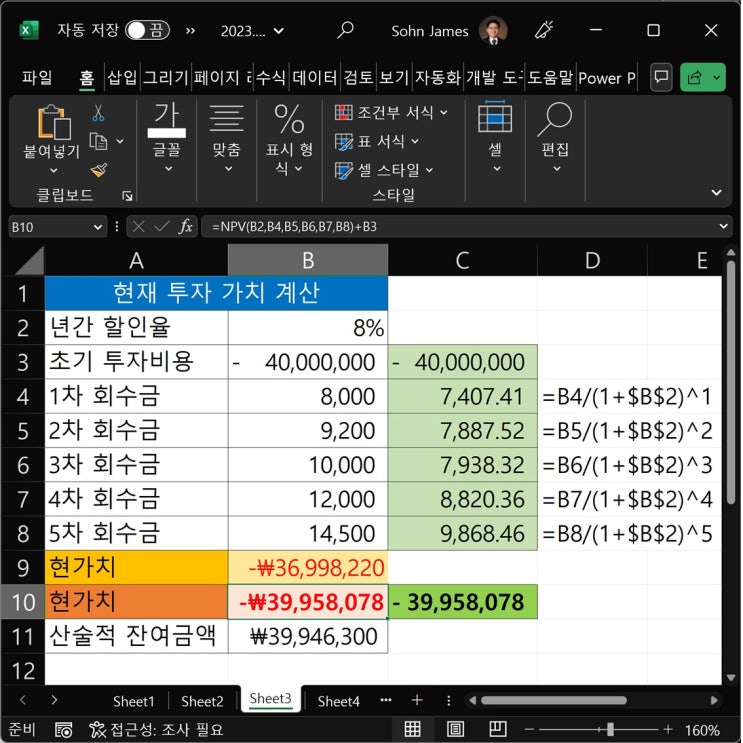Image resolution: width=743 pixels, height=743 pixels.
Task: Add a new sheet with plus button
Action: point(417,700)
